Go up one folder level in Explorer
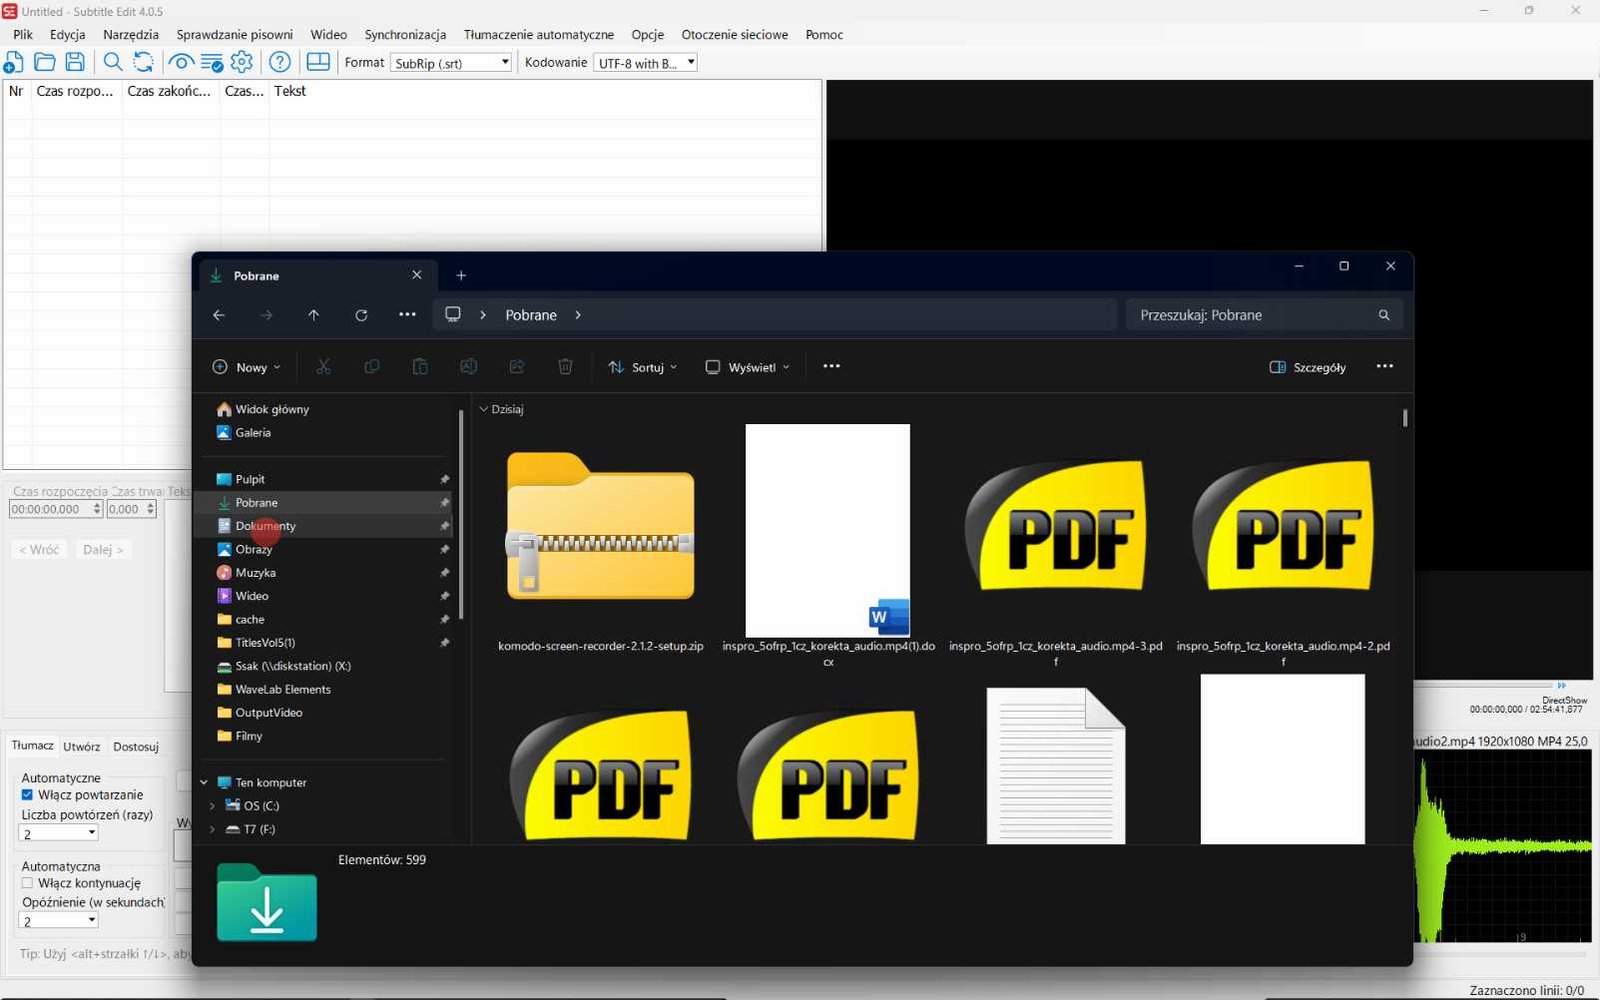 tap(313, 315)
